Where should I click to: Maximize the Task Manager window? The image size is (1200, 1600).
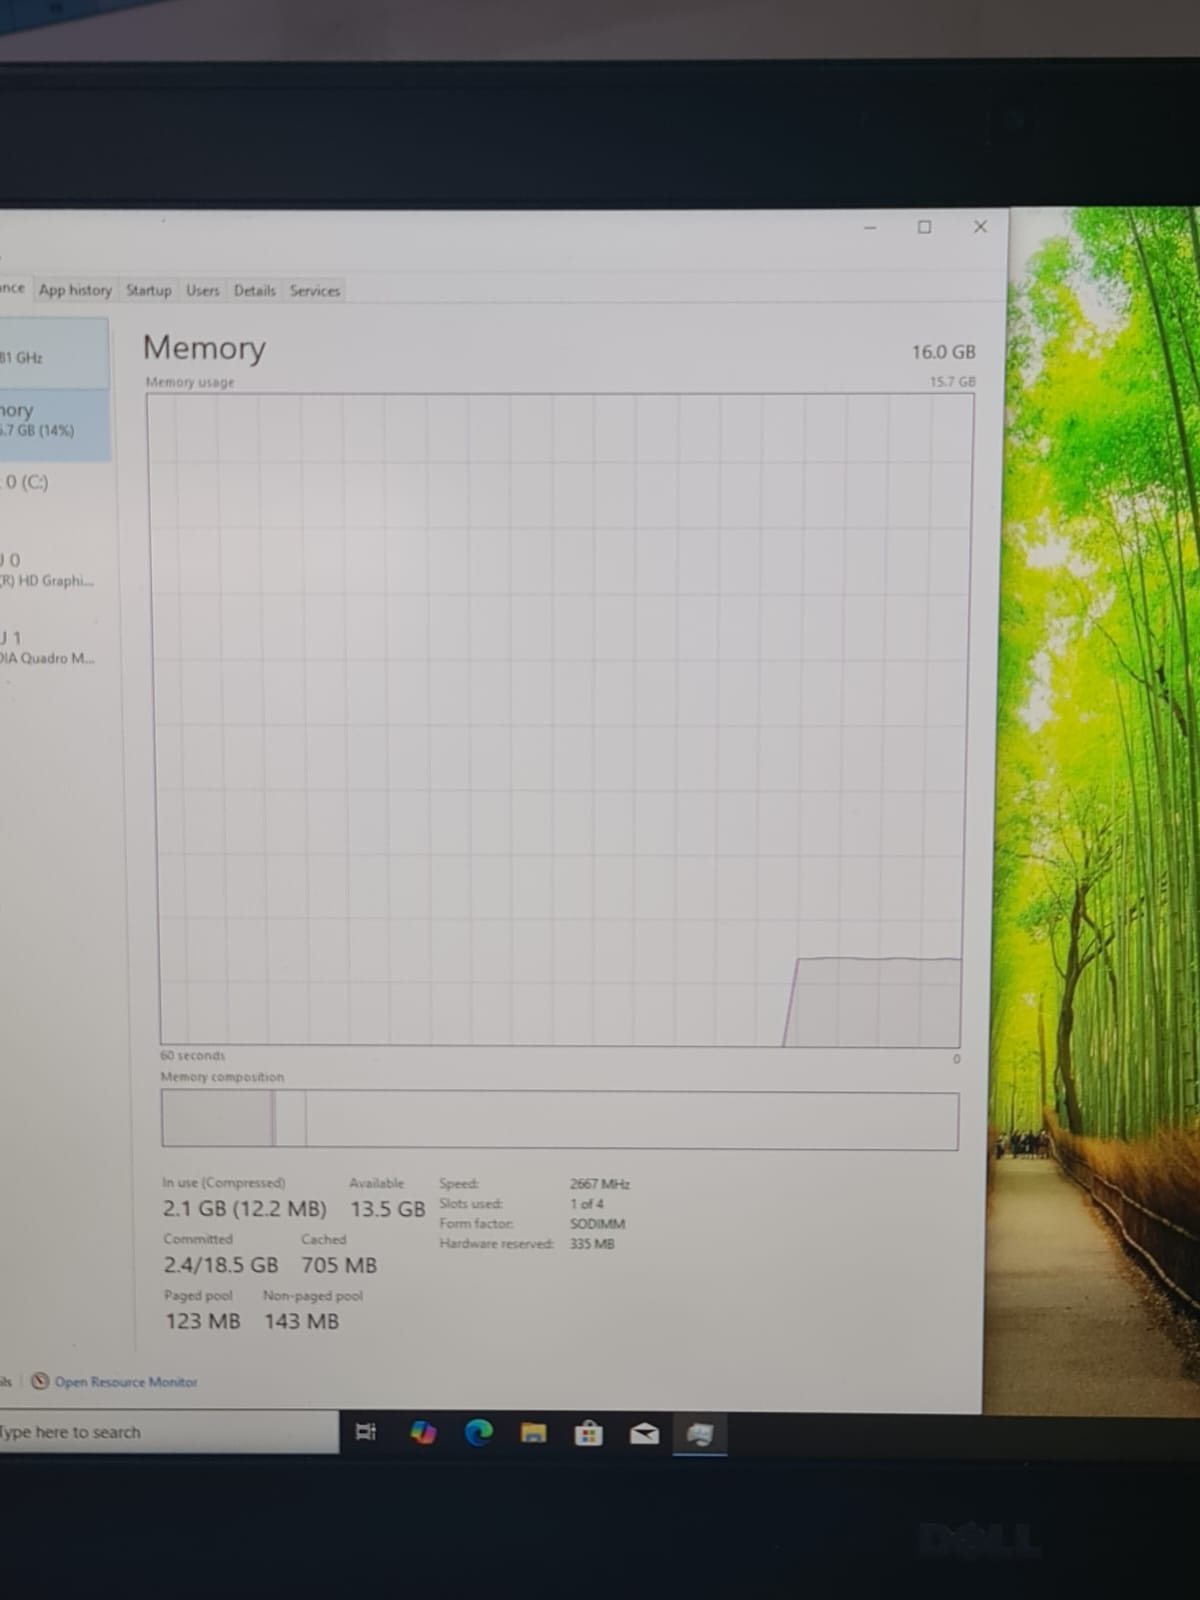click(x=925, y=227)
